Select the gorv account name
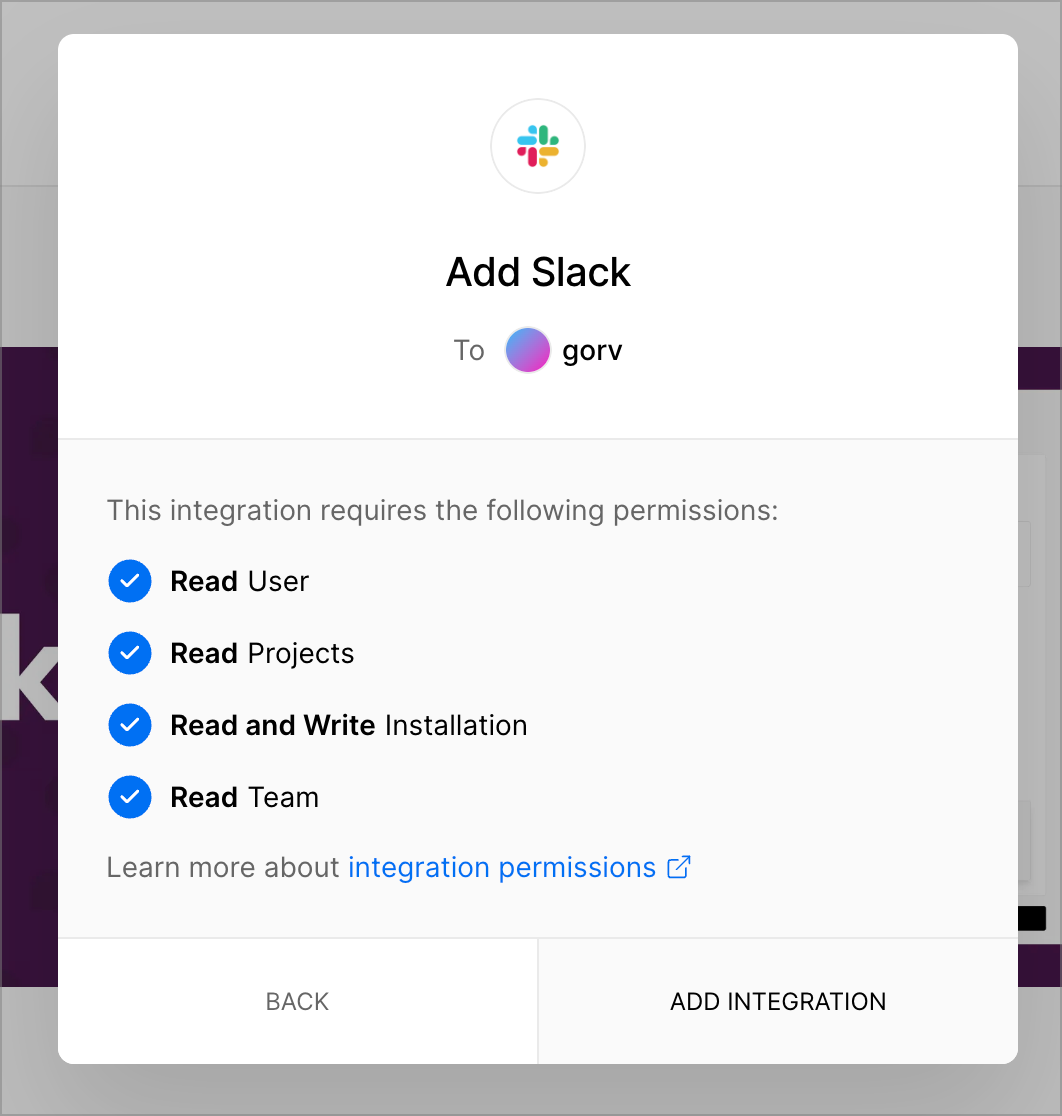 pos(592,351)
